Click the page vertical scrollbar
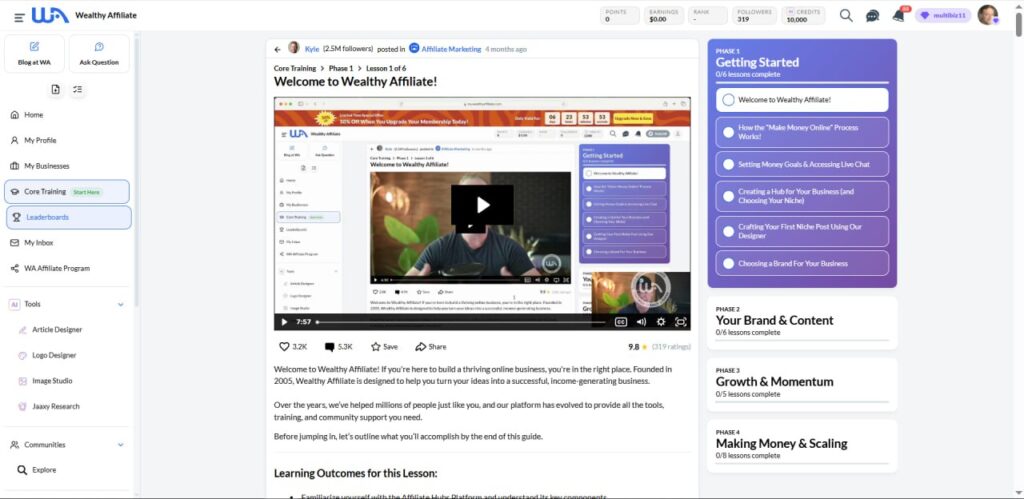 coord(1019,23)
